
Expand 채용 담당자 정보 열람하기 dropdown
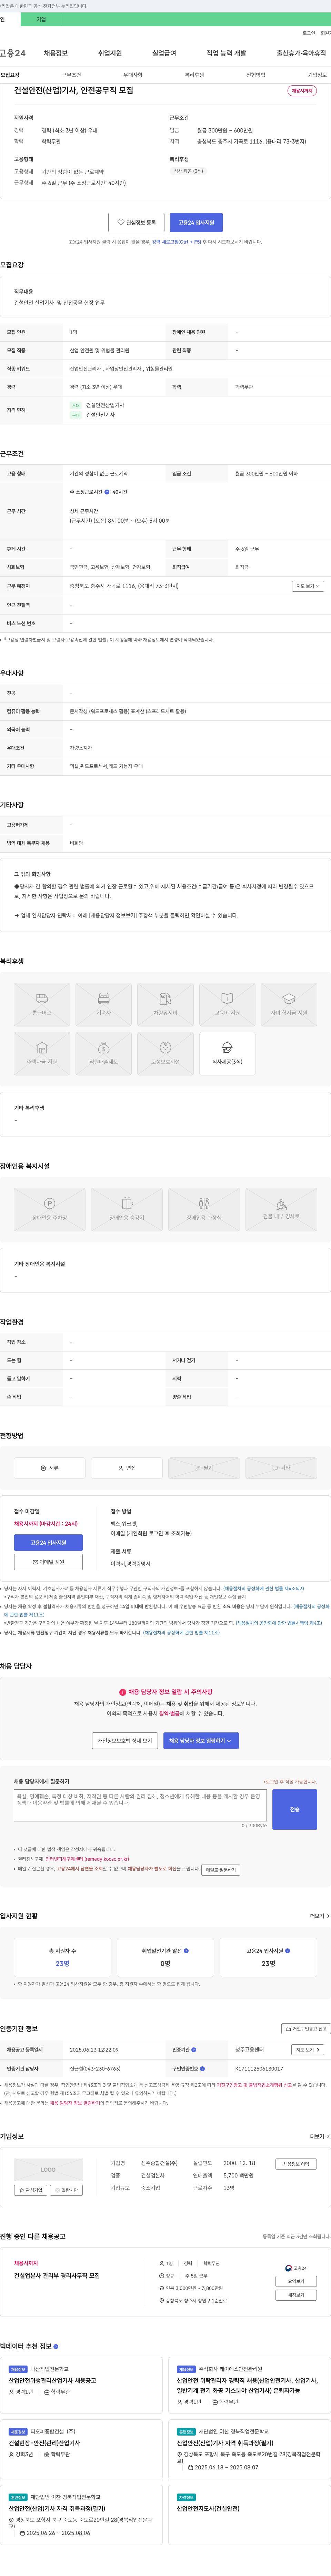point(201,1741)
